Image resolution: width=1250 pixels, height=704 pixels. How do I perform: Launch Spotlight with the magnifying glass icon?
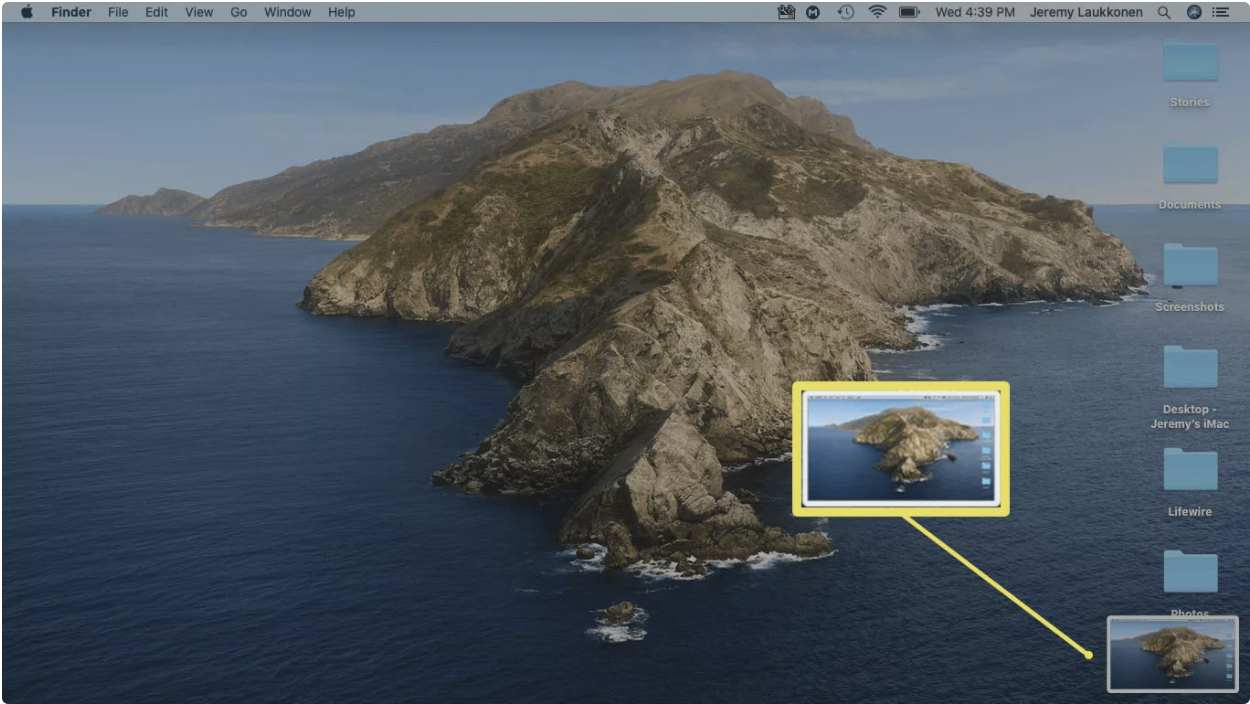click(1162, 12)
